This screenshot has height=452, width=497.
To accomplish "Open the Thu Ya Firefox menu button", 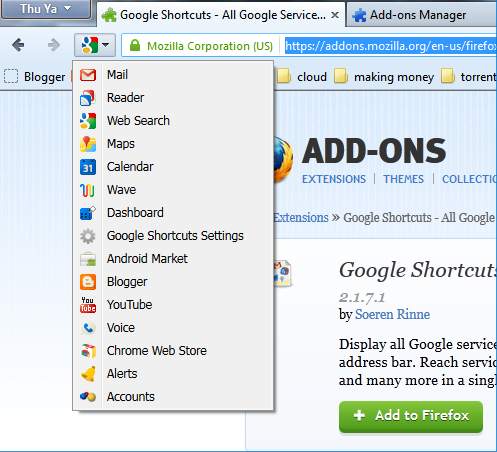I will pos(45,9).
